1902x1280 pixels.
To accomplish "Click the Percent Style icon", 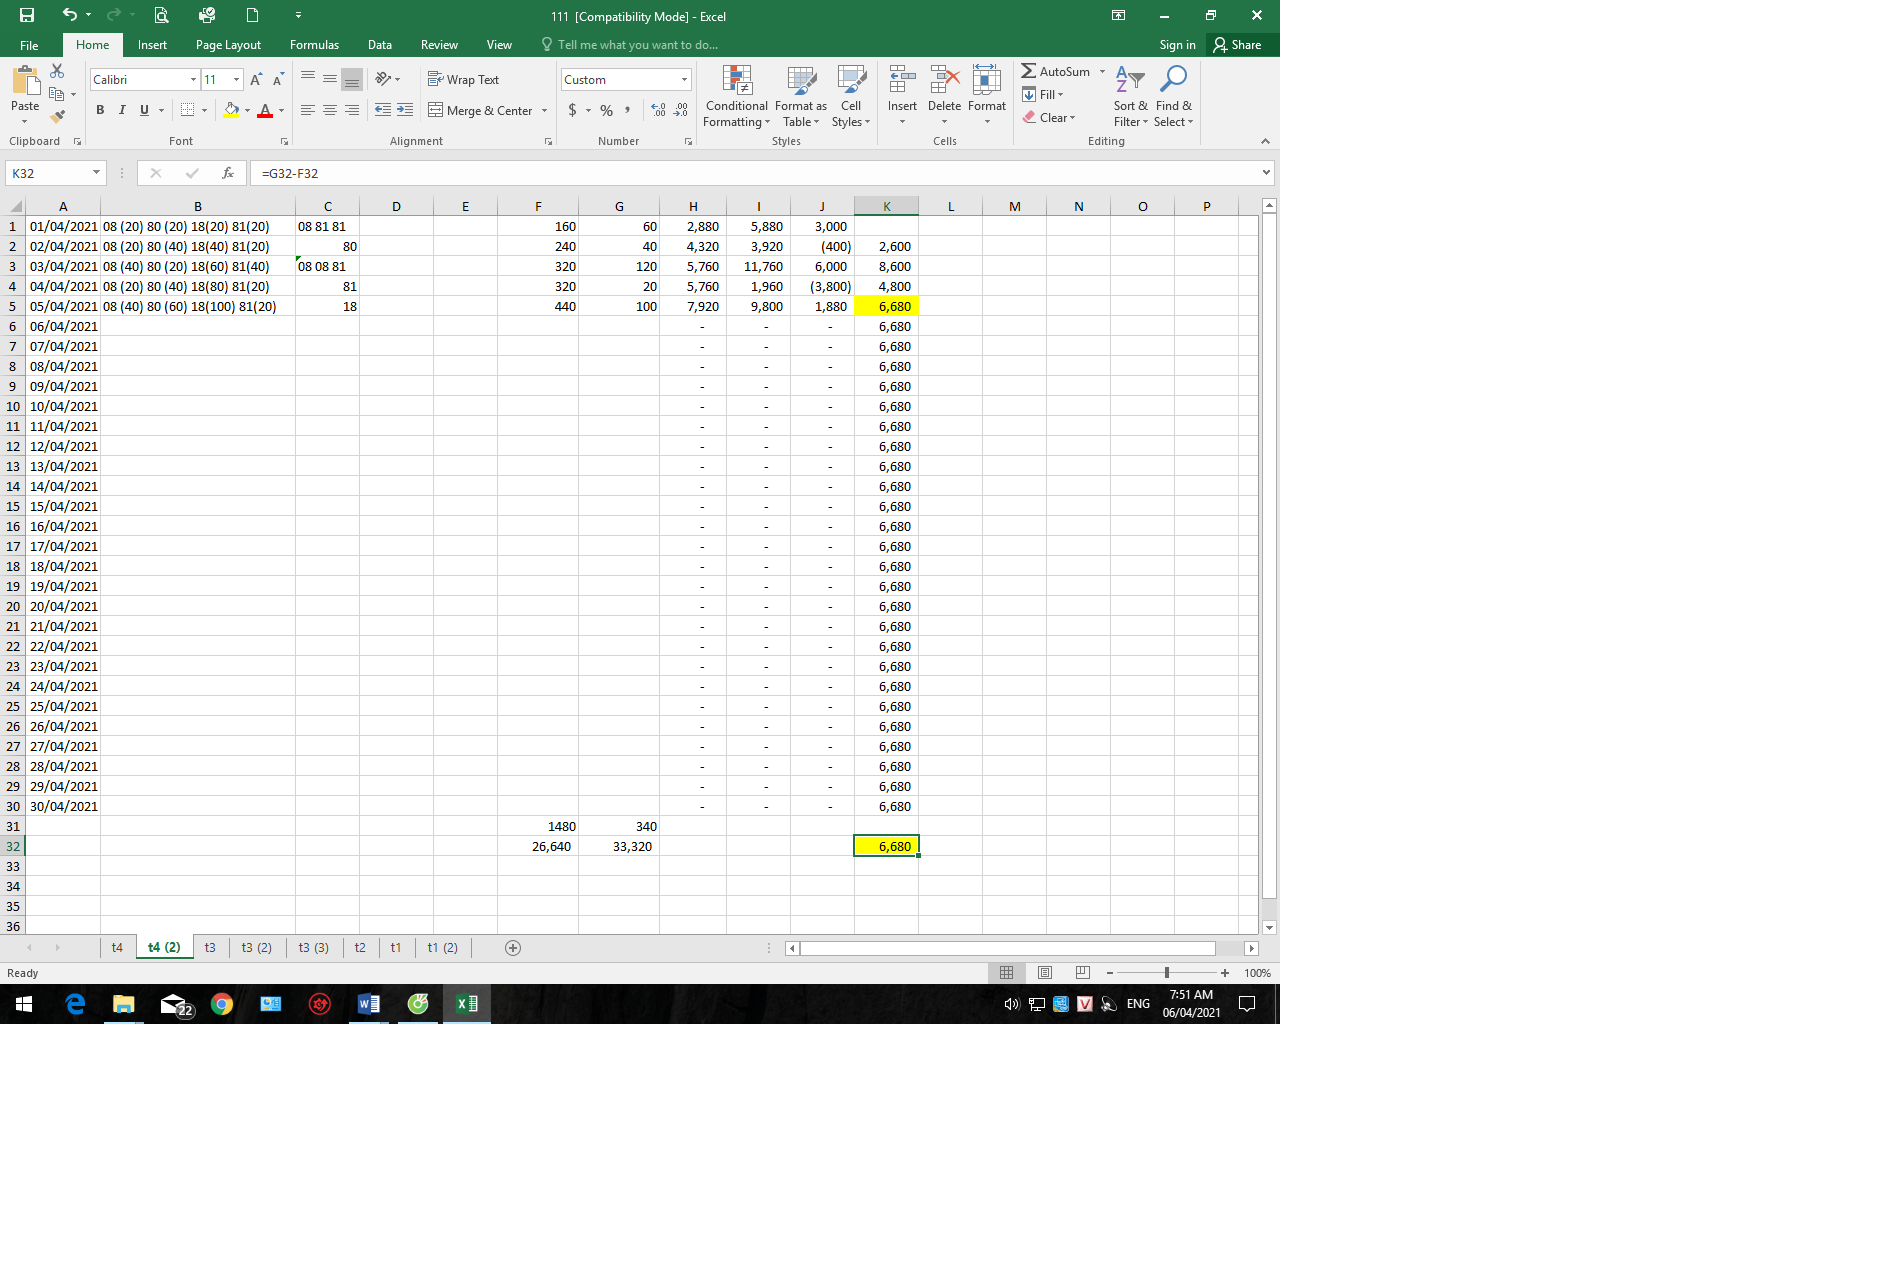I will coord(606,110).
